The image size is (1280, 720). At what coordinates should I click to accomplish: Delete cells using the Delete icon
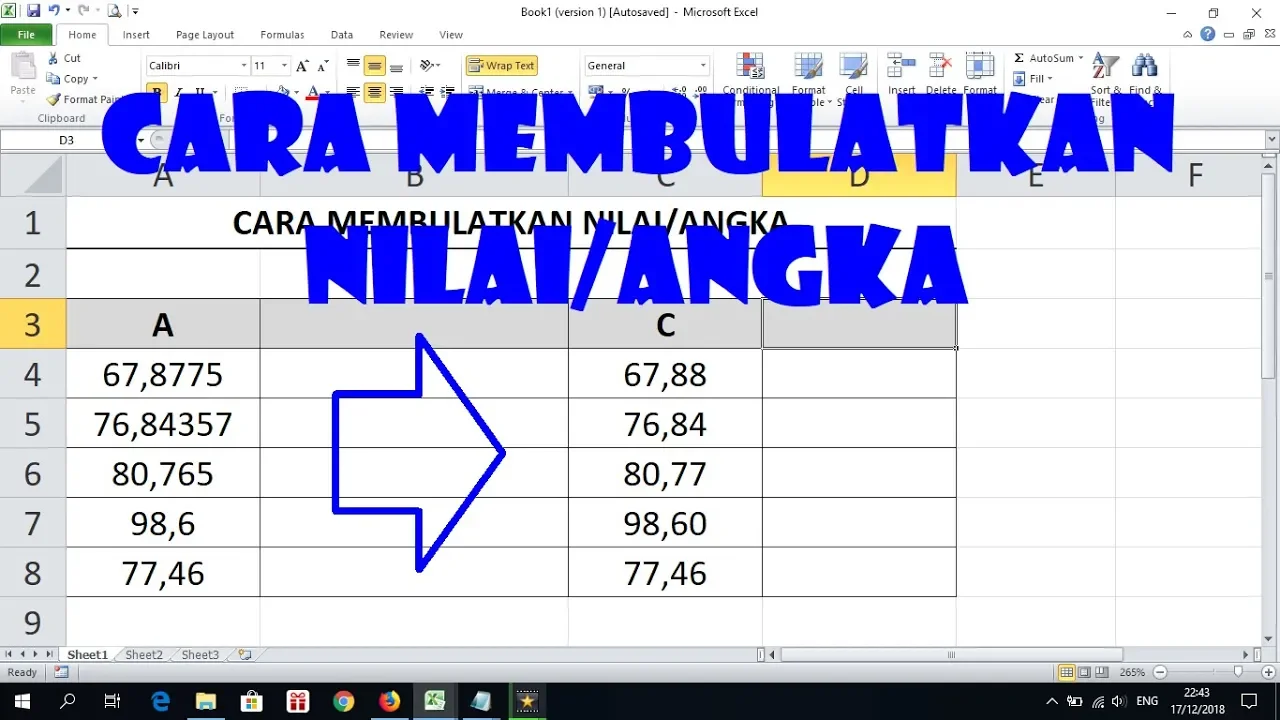point(940,65)
